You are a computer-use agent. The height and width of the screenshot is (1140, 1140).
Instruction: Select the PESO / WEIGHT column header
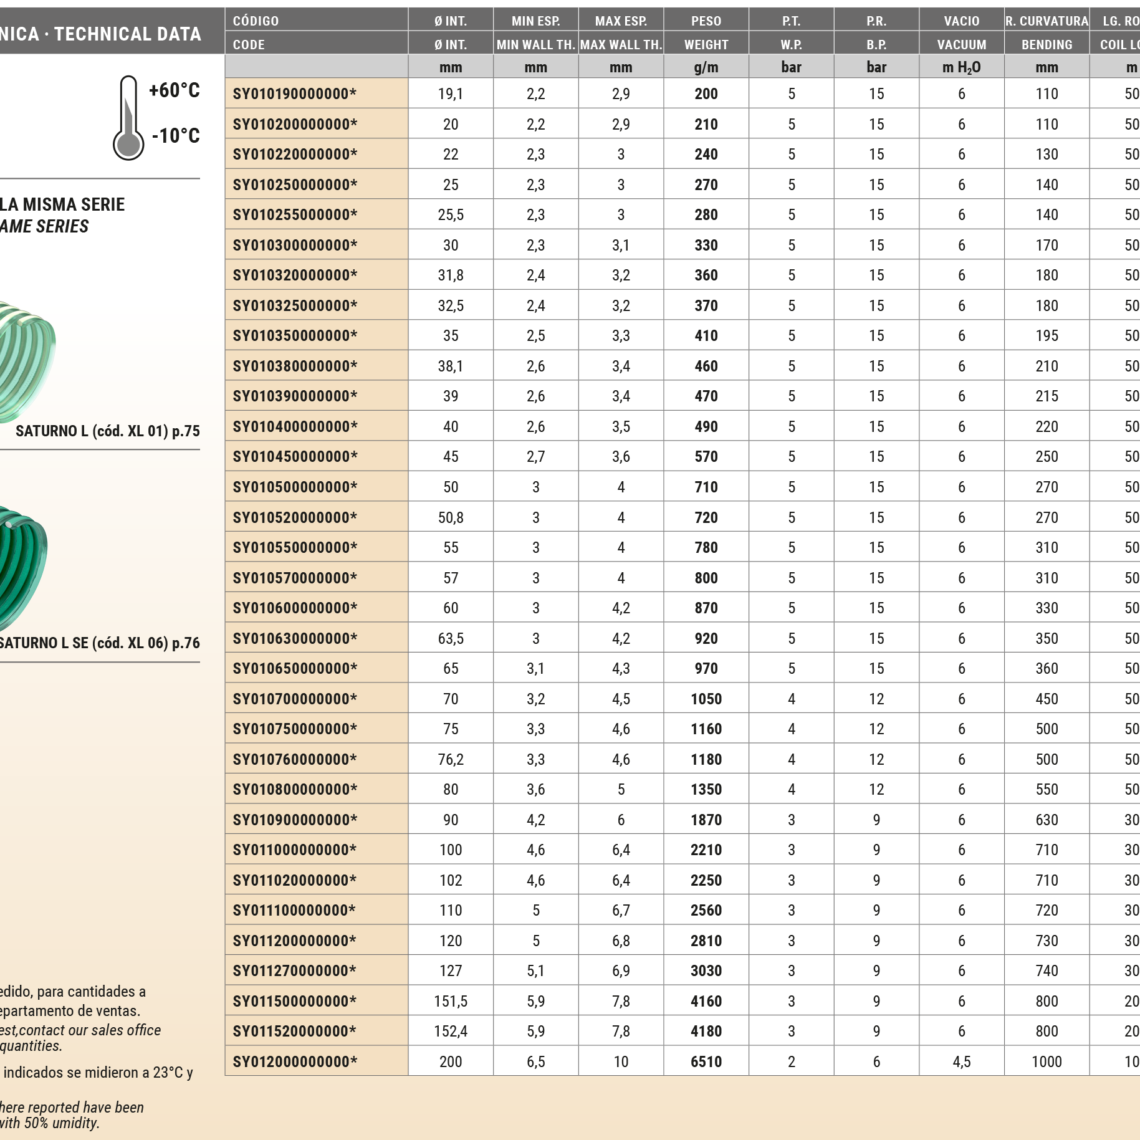706,32
